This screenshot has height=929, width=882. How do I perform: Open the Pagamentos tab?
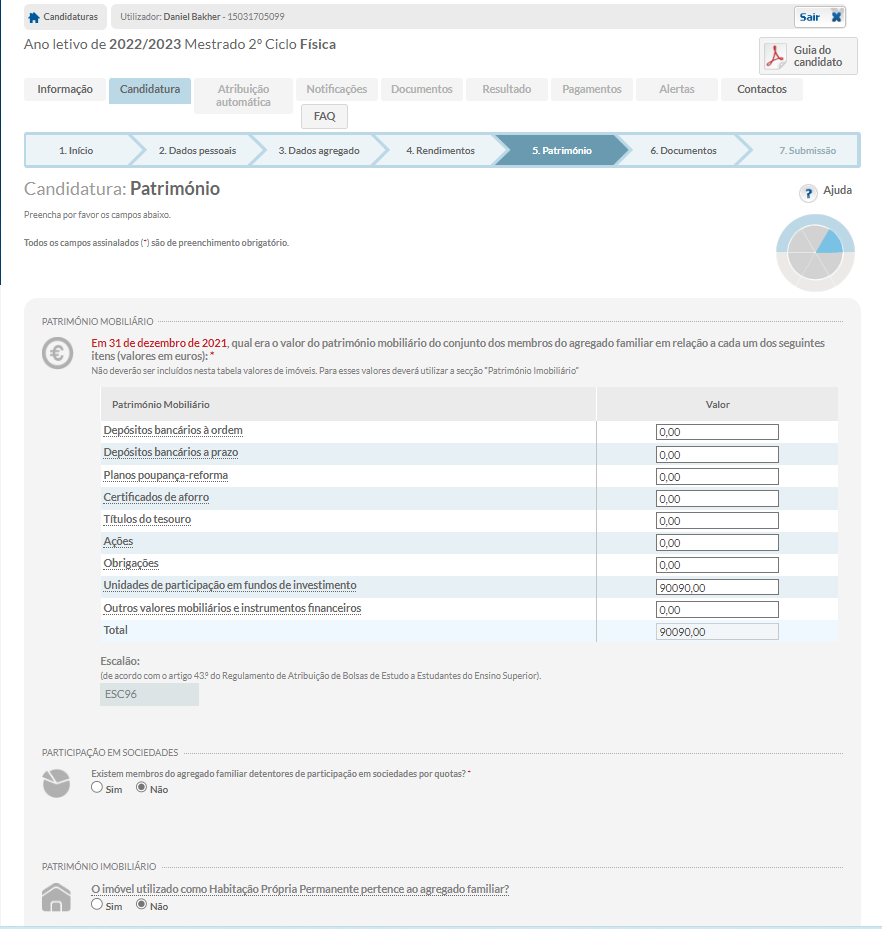(x=592, y=89)
